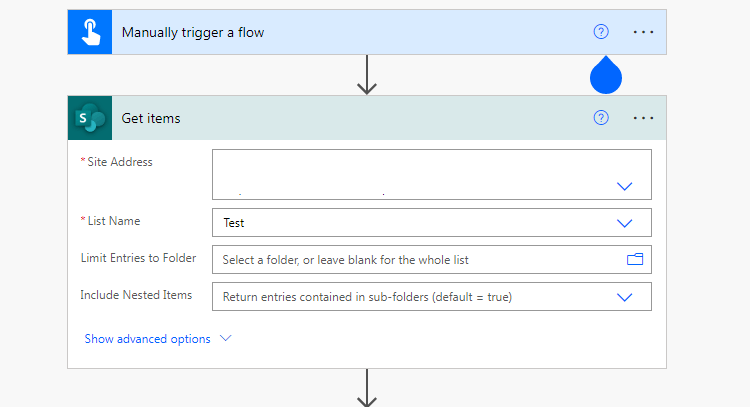Expand the Include Nested Items dropdown

click(624, 297)
